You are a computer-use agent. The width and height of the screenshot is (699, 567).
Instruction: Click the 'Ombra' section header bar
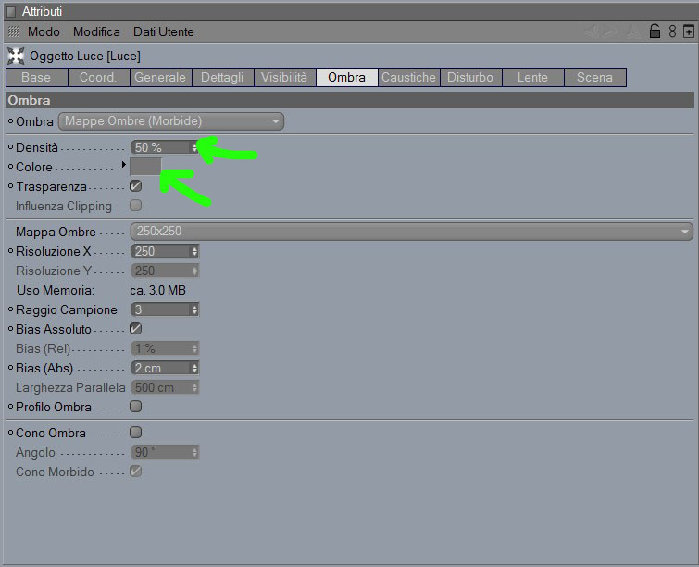point(350,100)
